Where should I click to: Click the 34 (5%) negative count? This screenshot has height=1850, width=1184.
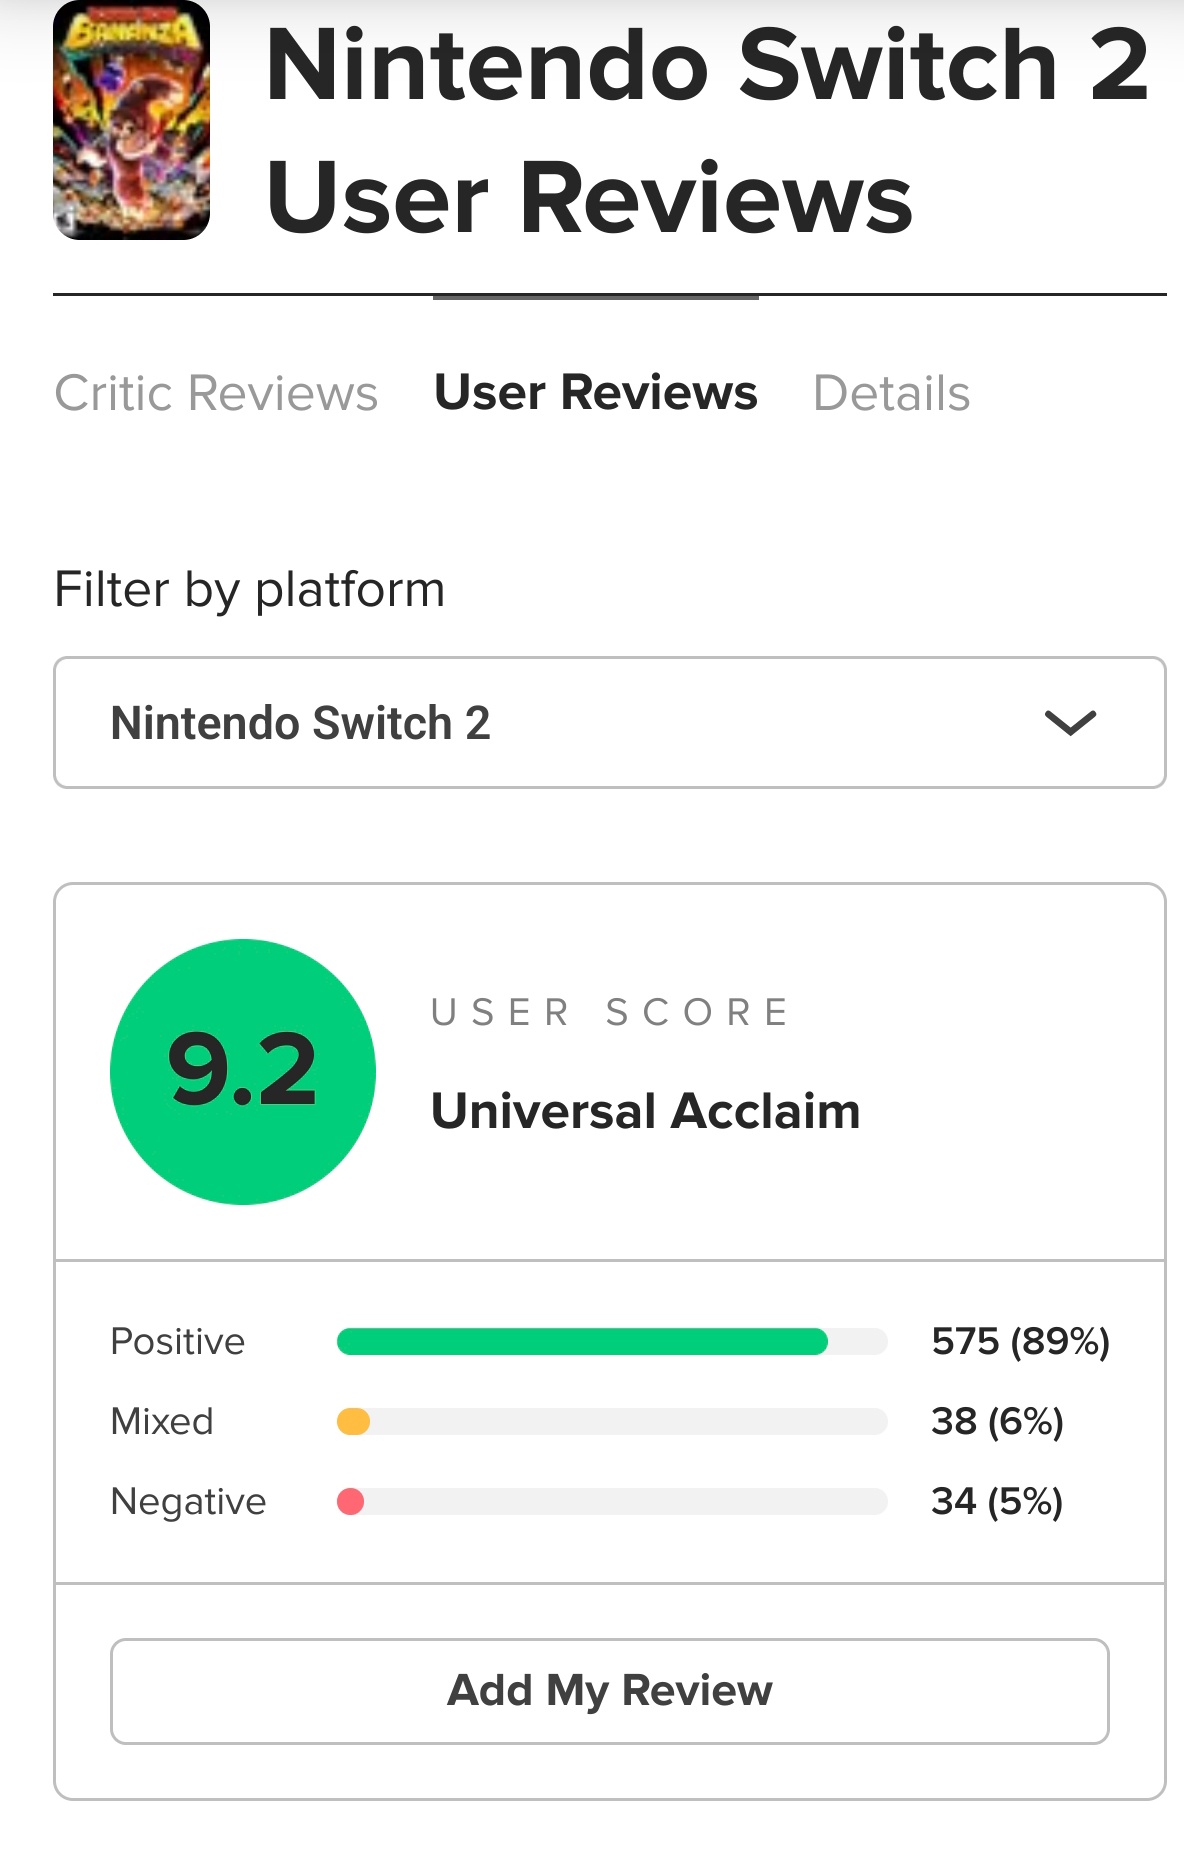coord(997,1501)
